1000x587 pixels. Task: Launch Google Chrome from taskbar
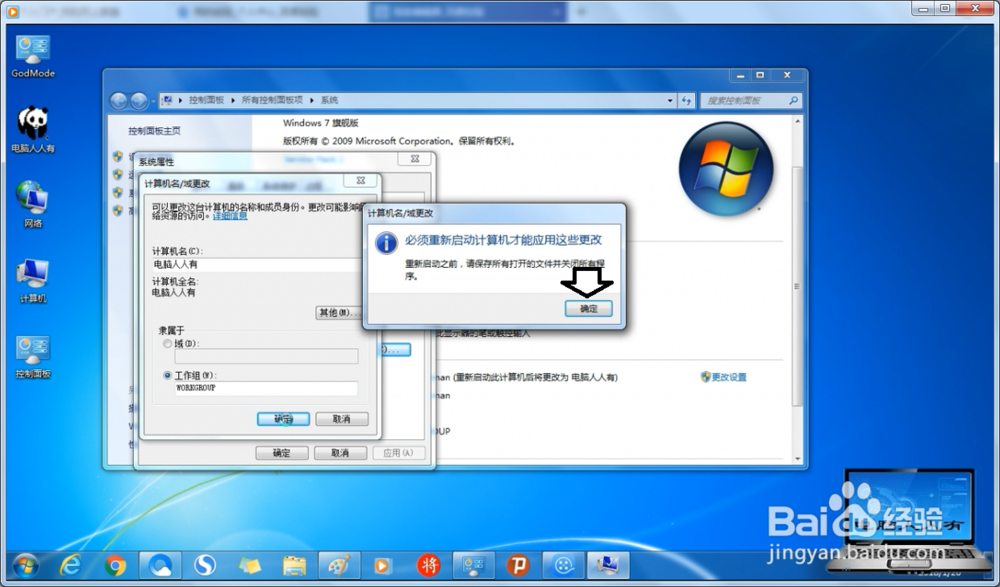[x=115, y=565]
